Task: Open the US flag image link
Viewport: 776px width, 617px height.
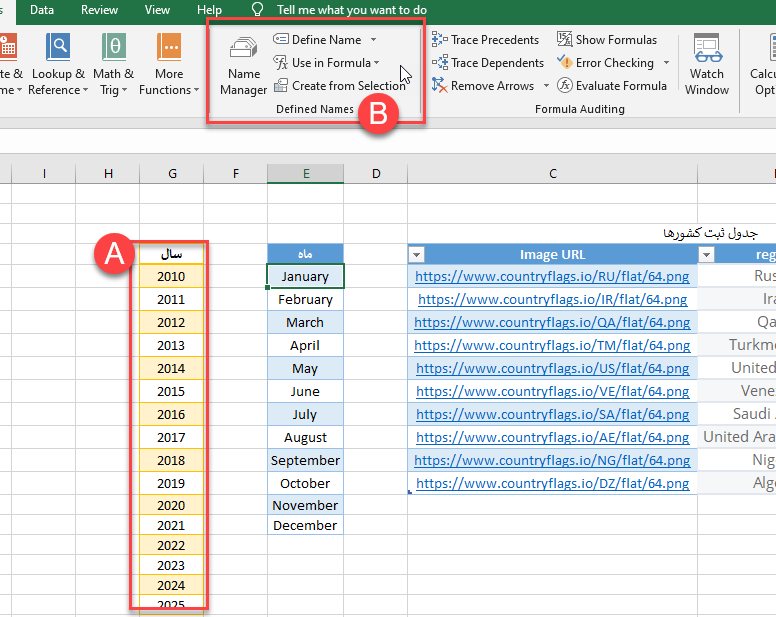Action: 552,368
